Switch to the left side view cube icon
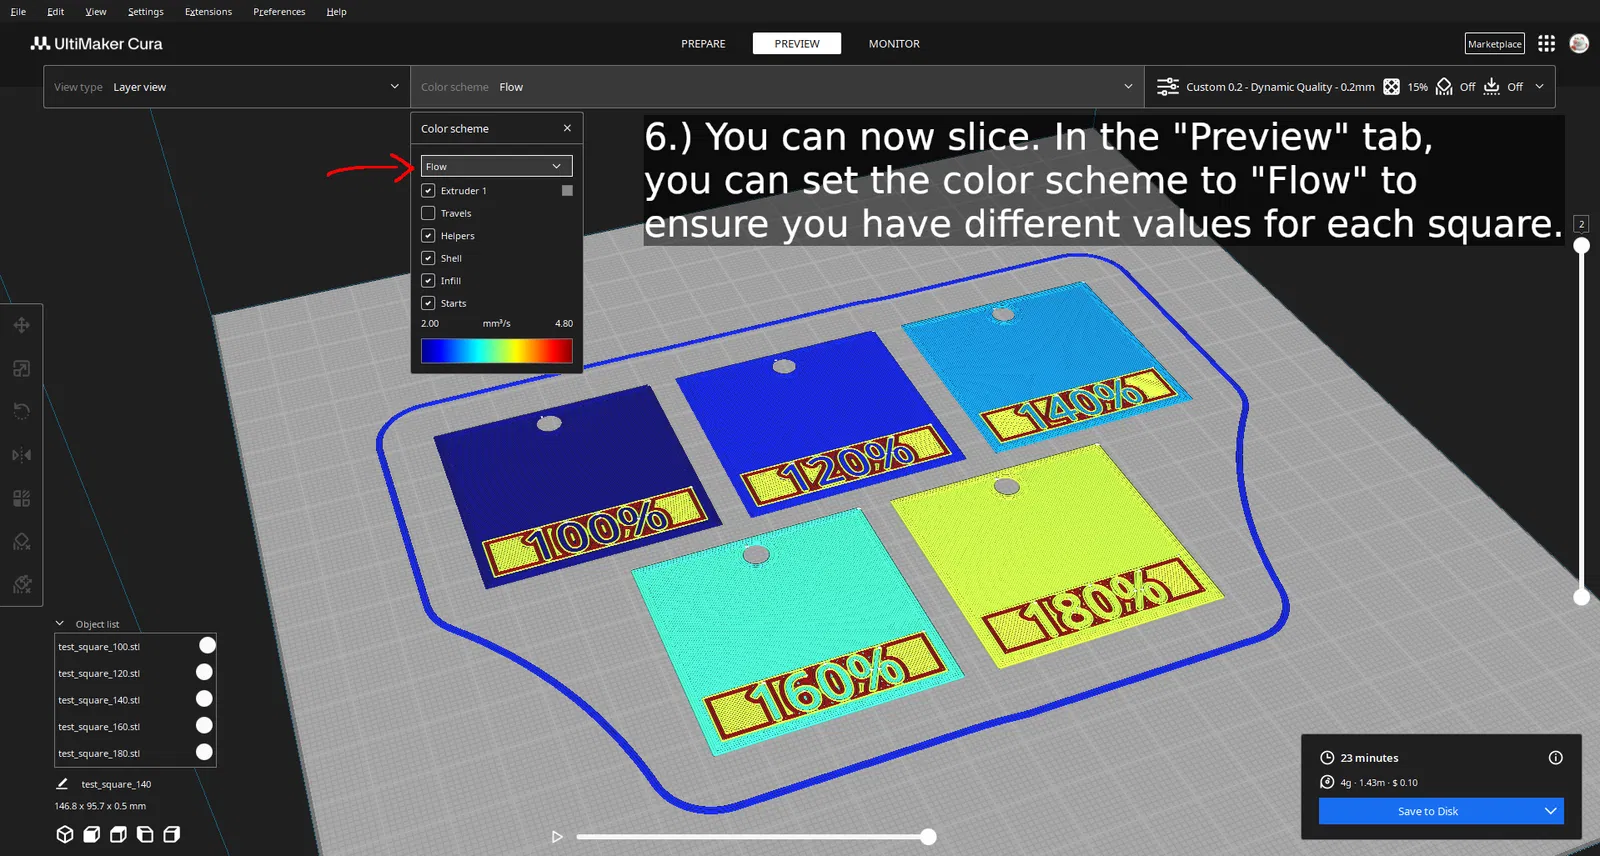1600x856 pixels. pyautogui.click(x=145, y=834)
